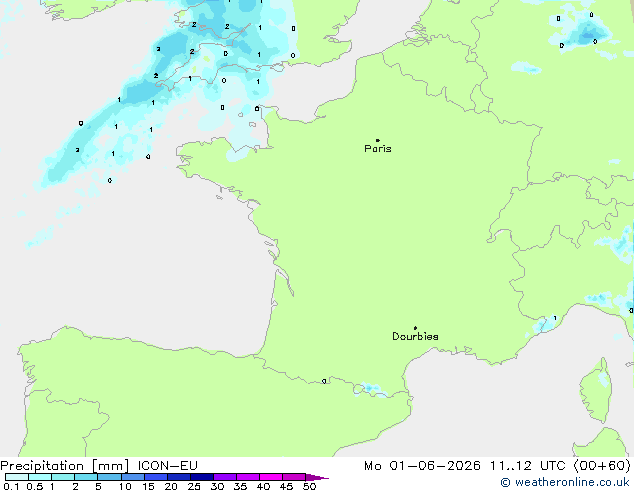
Task: Click the legend label '50'
Action: click(x=309, y=486)
